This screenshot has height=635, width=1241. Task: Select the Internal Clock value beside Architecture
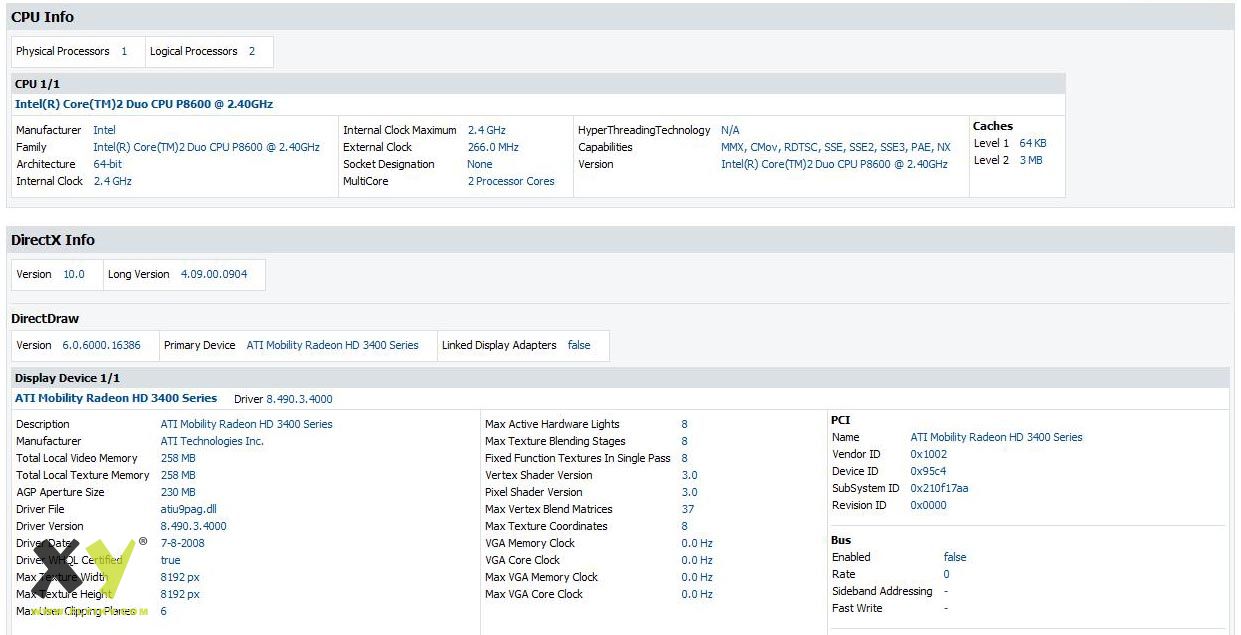112,181
